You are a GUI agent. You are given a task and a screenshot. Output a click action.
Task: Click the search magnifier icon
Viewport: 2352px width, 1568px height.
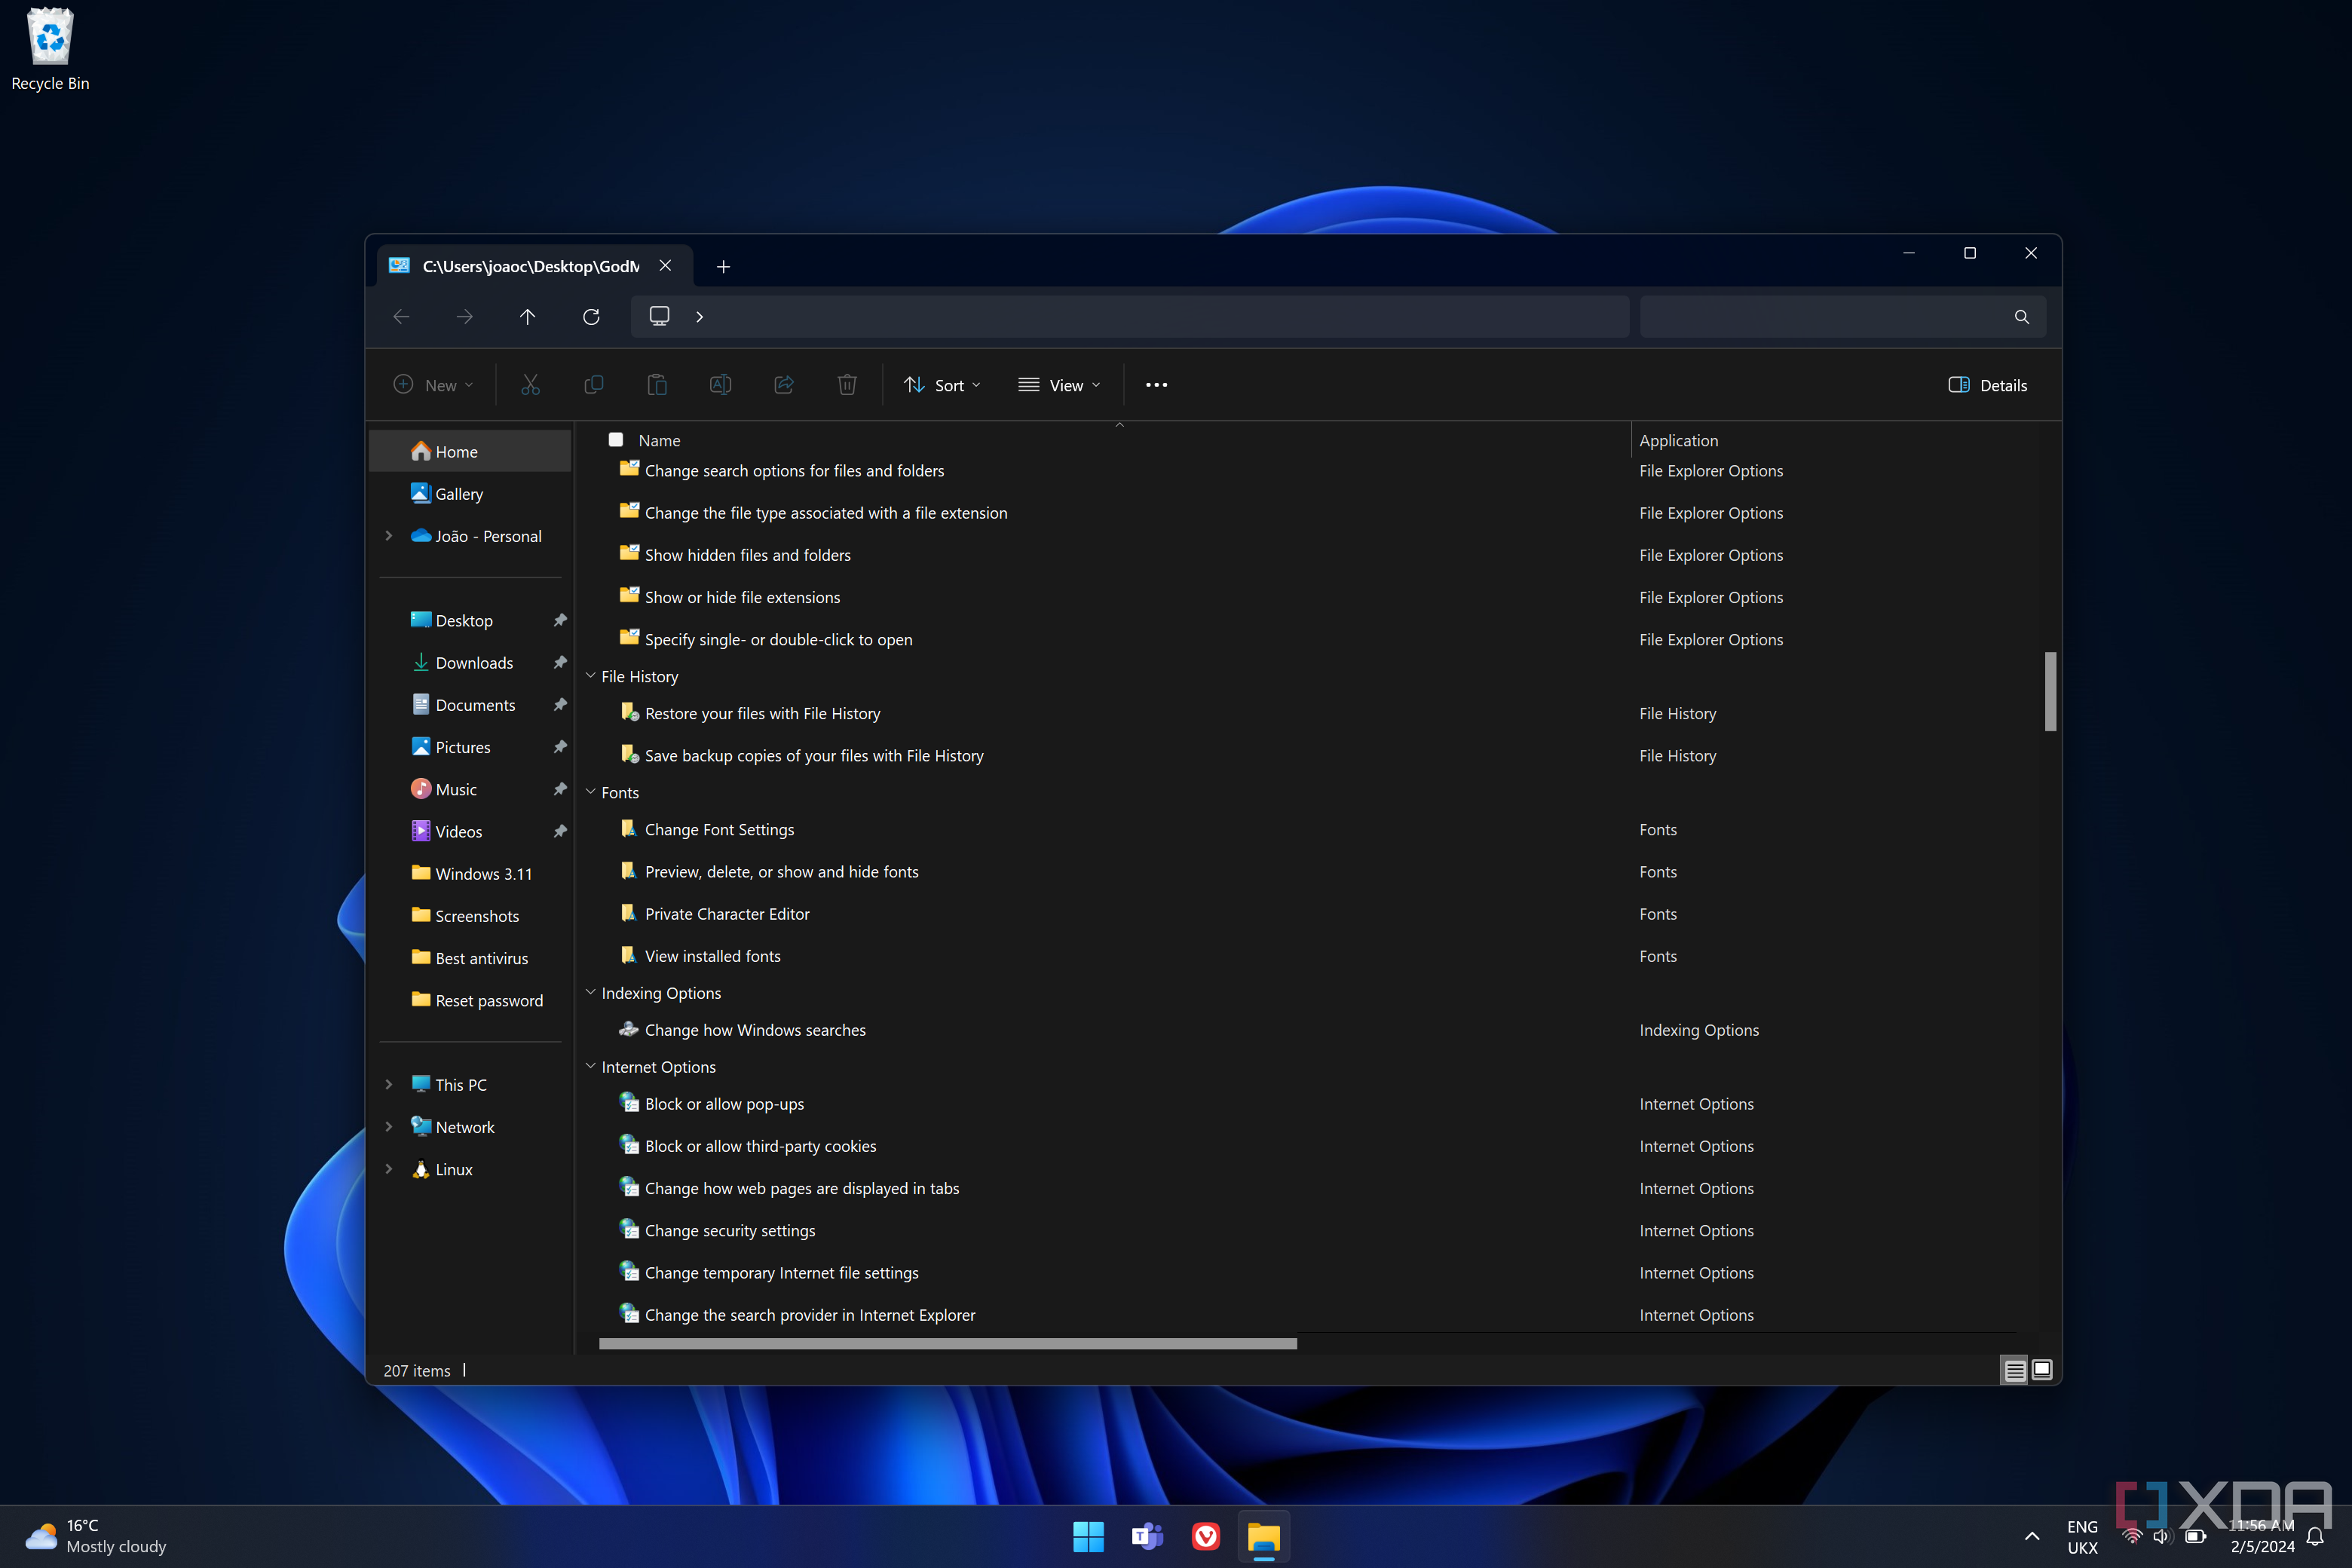click(2021, 317)
